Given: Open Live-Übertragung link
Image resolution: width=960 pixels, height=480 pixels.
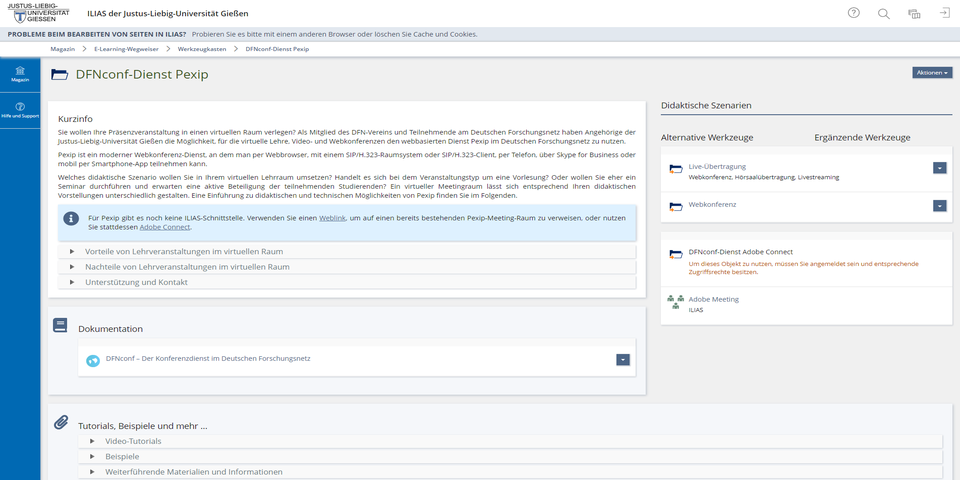Looking at the screenshot, I should coord(717,167).
